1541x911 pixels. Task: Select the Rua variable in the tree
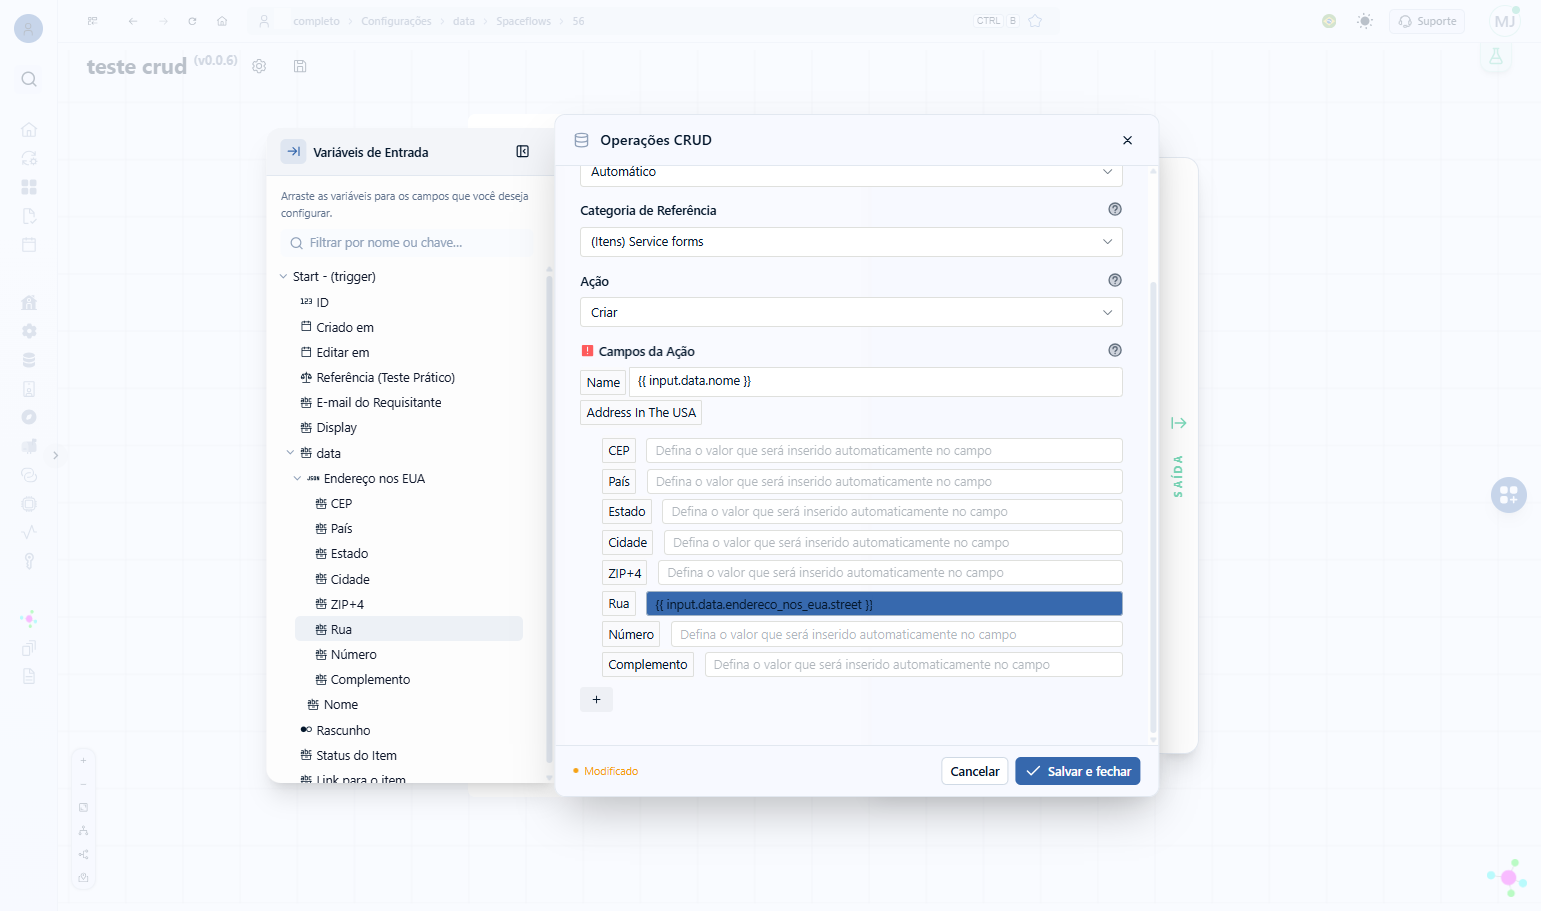pyautogui.click(x=409, y=629)
